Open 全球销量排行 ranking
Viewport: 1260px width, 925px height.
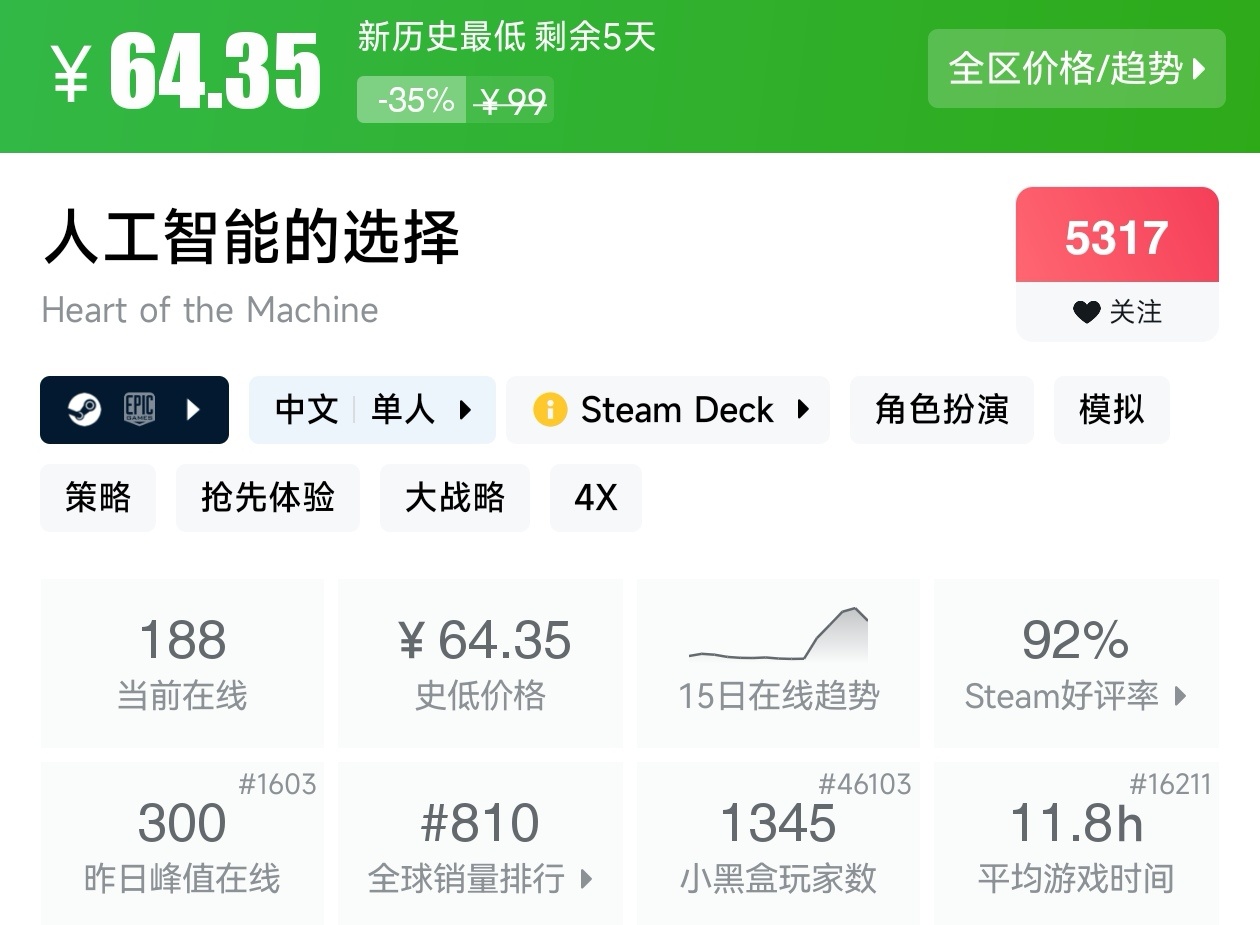click(x=480, y=843)
